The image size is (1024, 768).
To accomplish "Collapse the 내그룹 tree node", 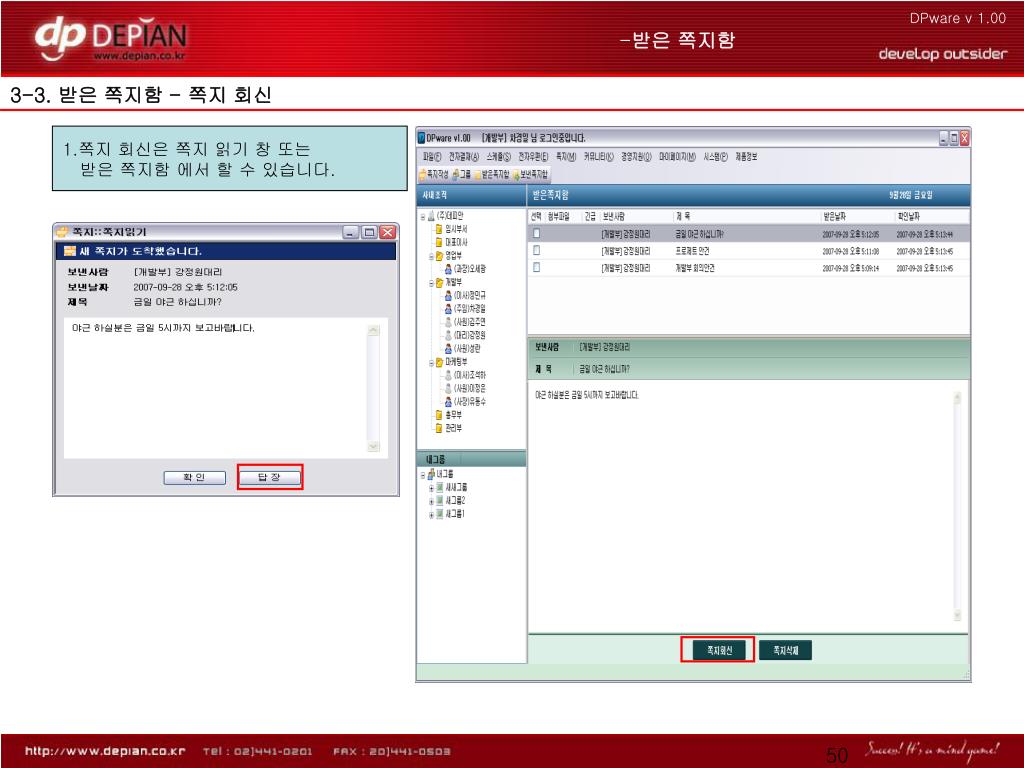I will (x=423, y=475).
